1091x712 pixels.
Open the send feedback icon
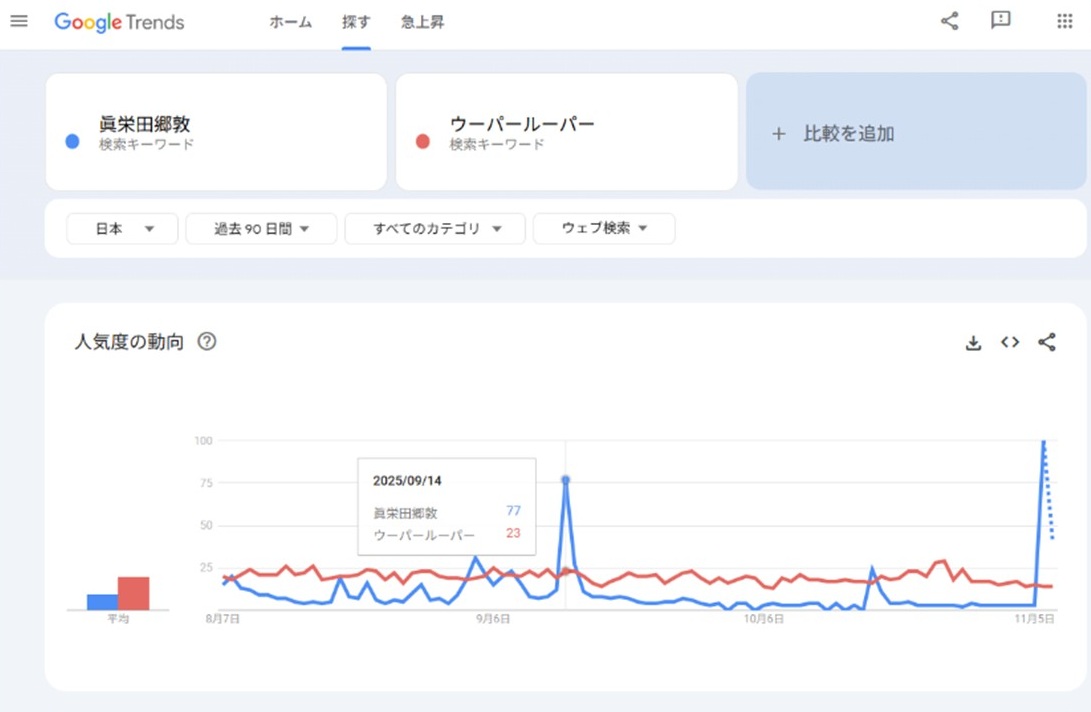1000,21
